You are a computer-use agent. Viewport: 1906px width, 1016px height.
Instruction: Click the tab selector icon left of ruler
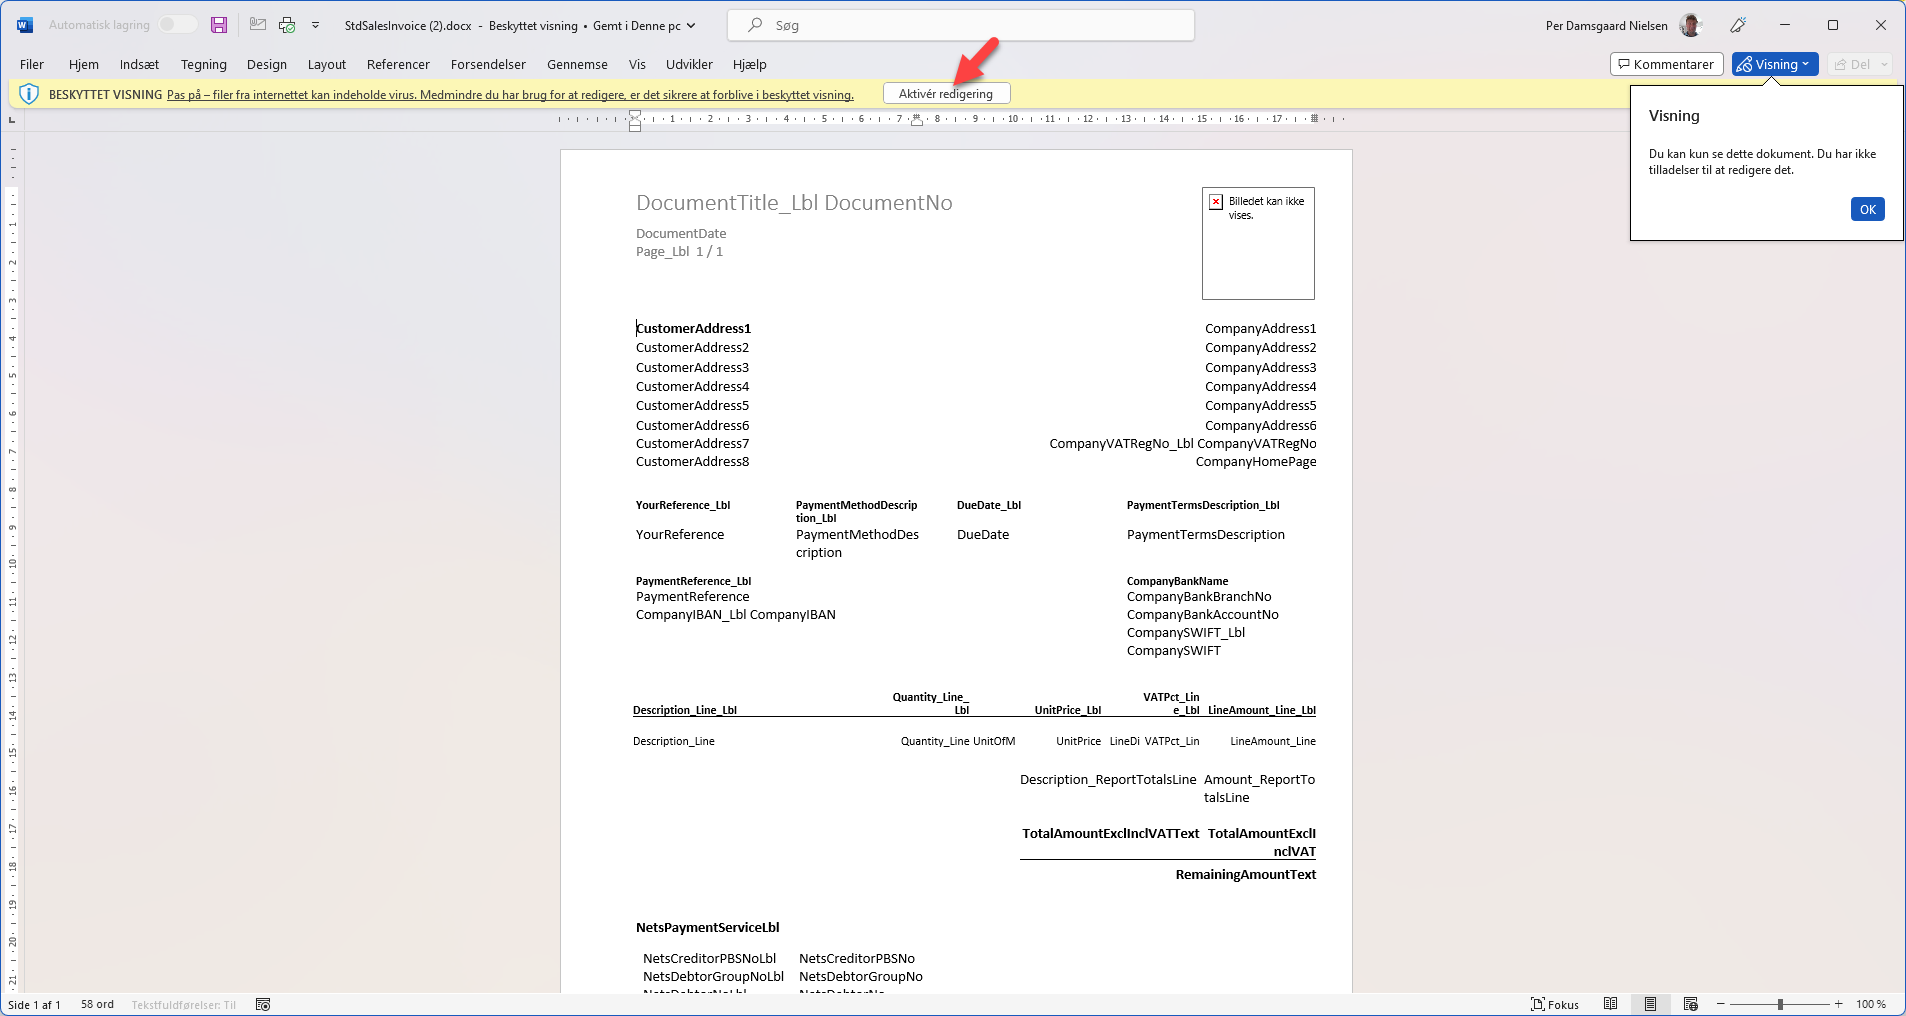coord(12,119)
